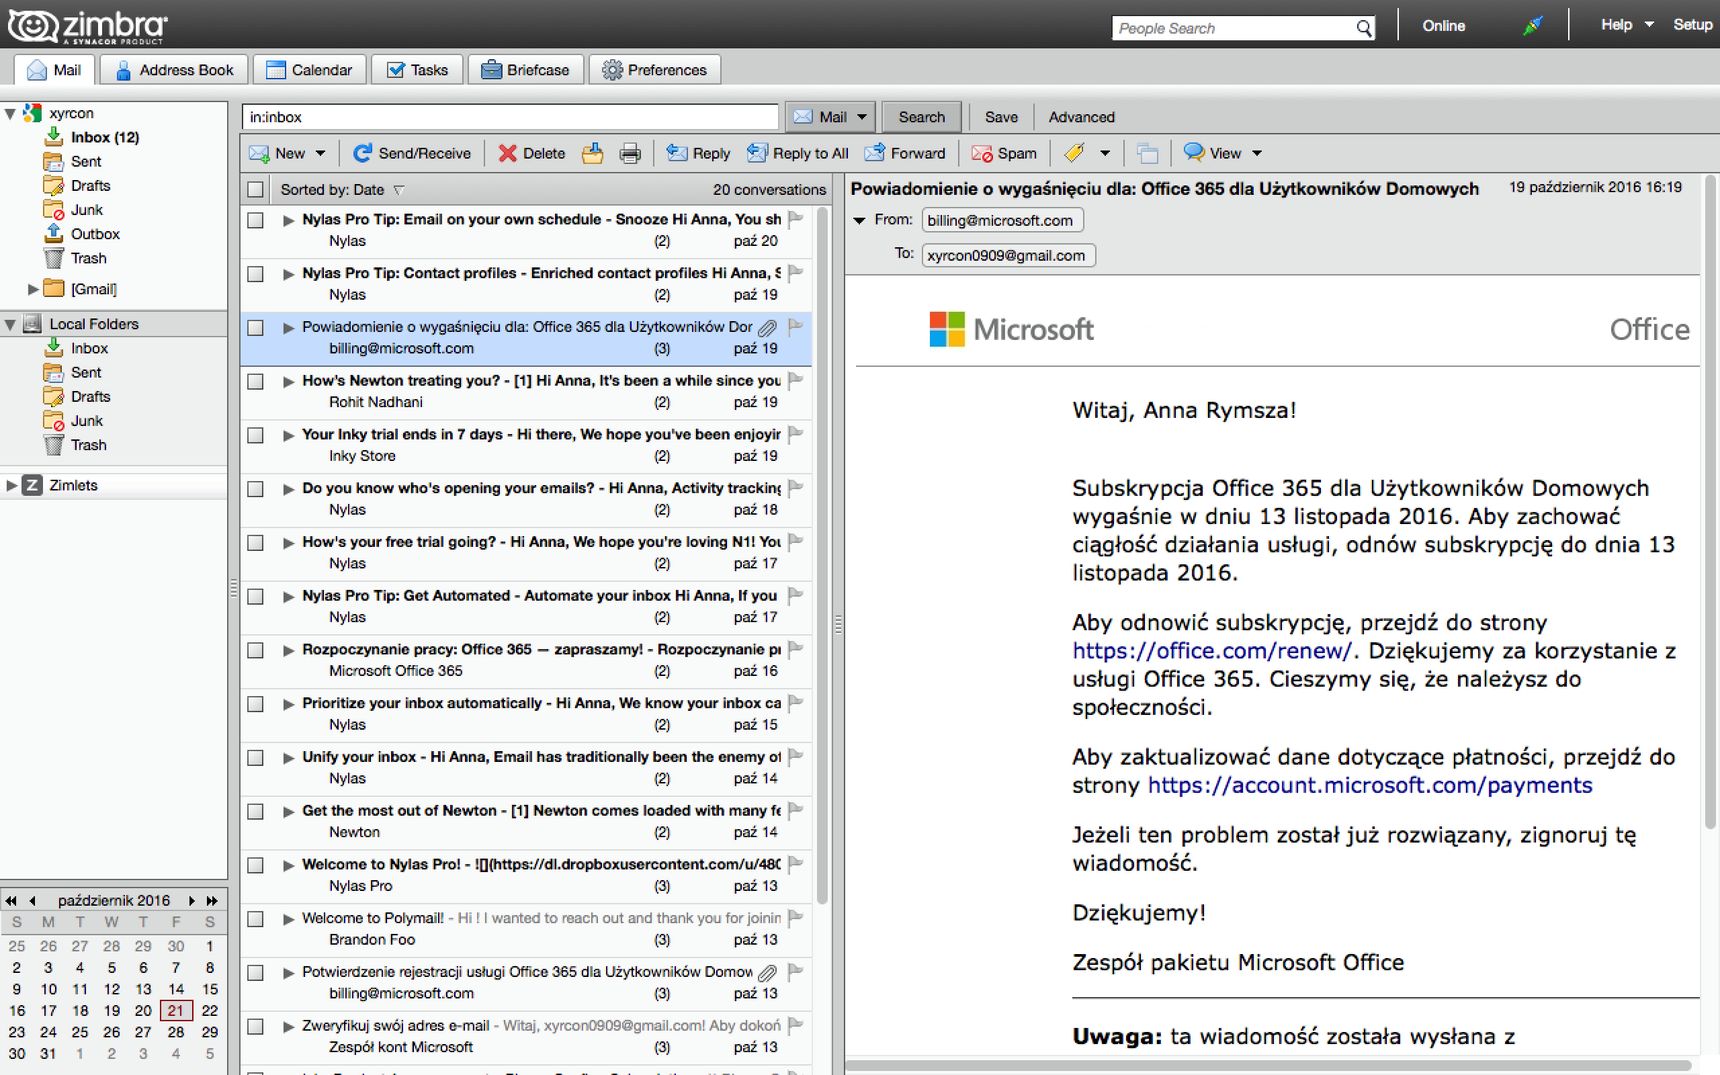Check the How's Newton treating you message
Viewport: 1720px width, 1075px height.
(x=256, y=381)
